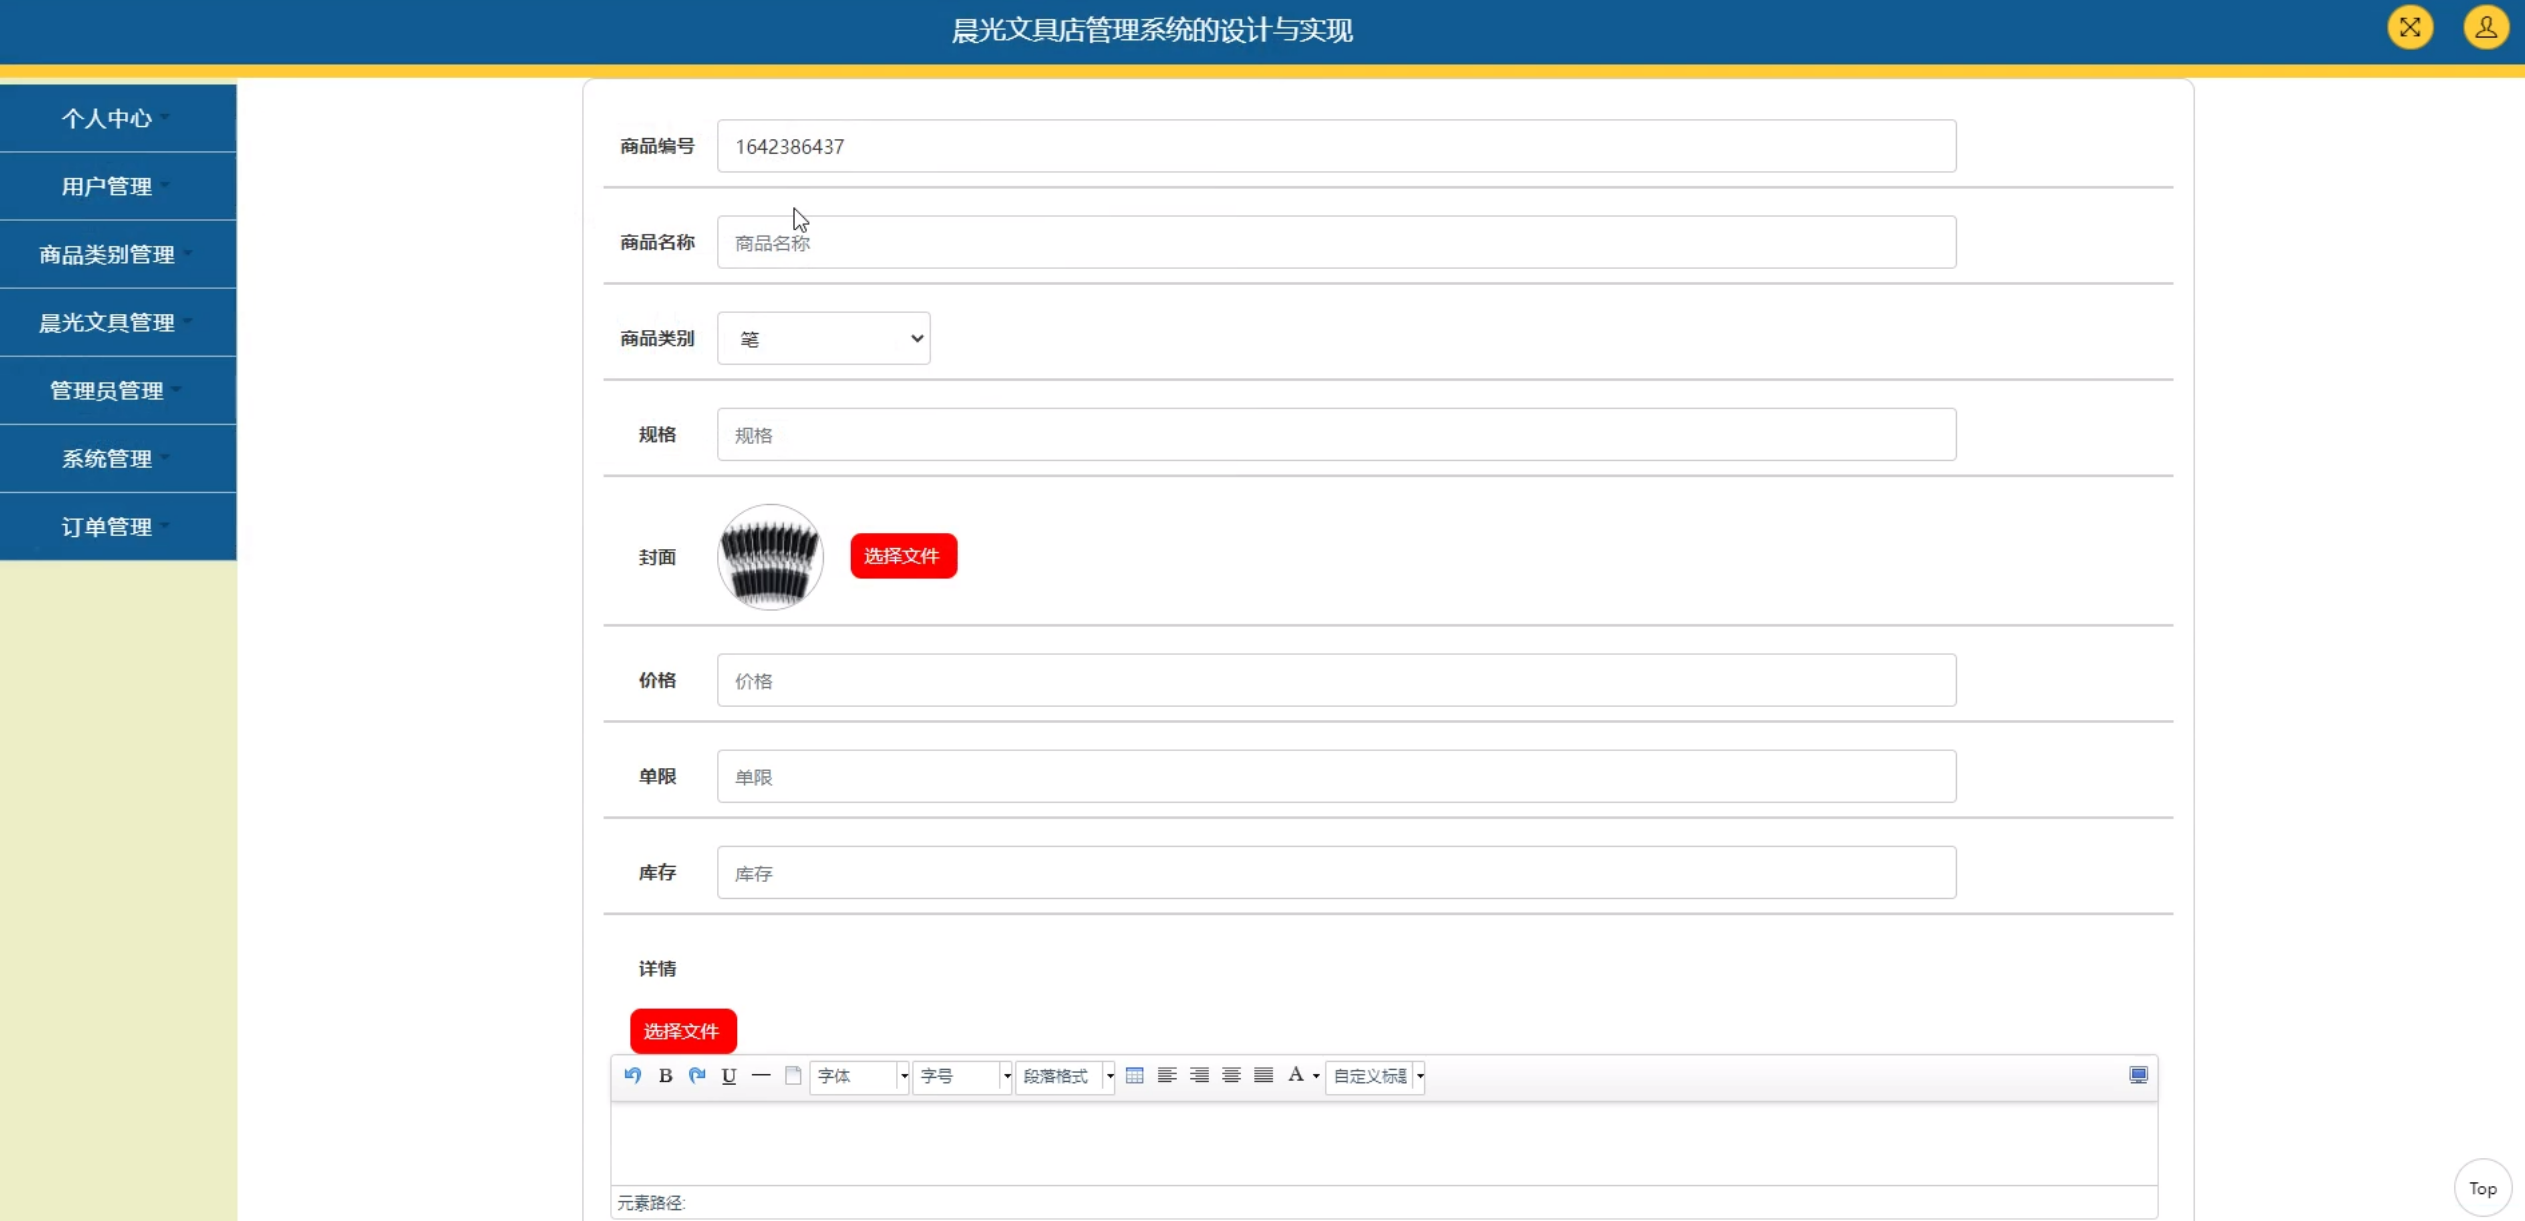Image resolution: width=2525 pixels, height=1221 pixels.
Task: Click the Top back-to-top button
Action: tap(2482, 1188)
